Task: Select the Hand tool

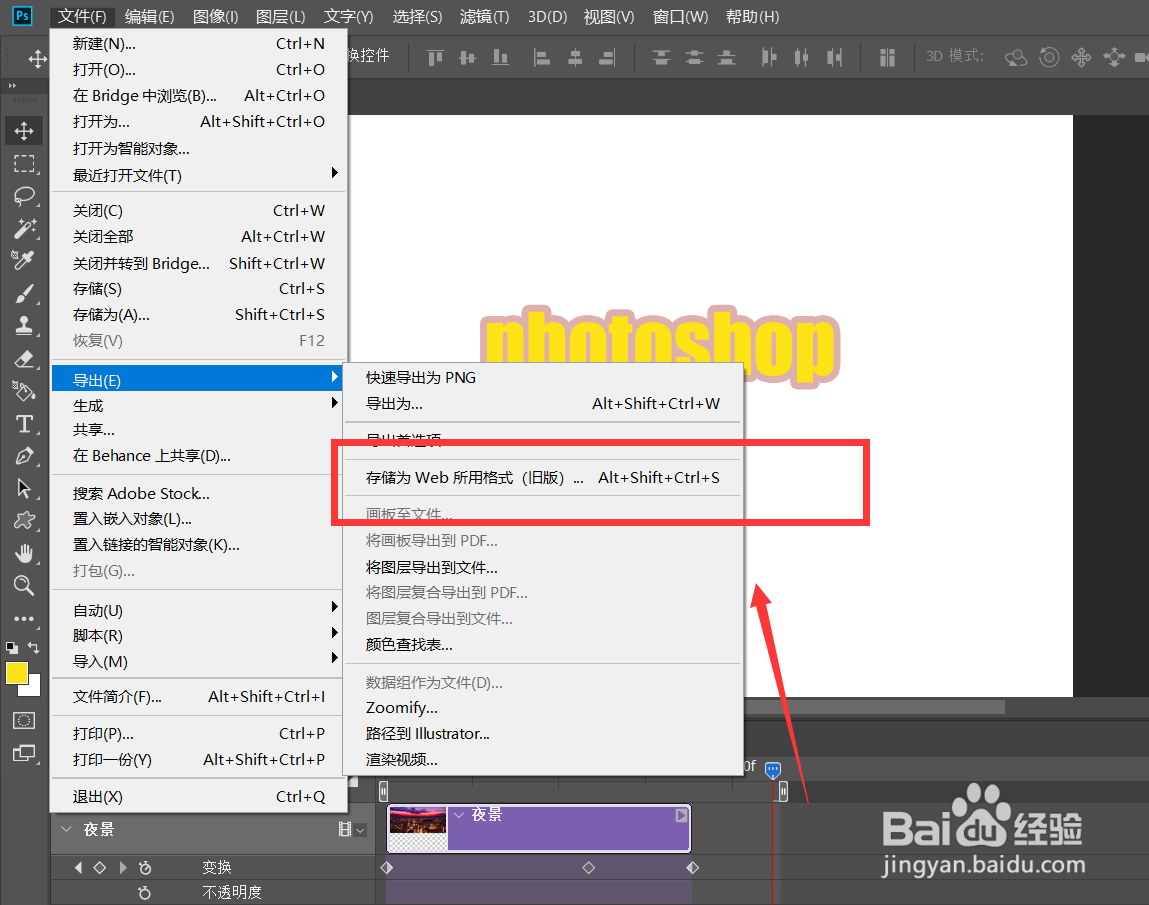Action: (24, 553)
